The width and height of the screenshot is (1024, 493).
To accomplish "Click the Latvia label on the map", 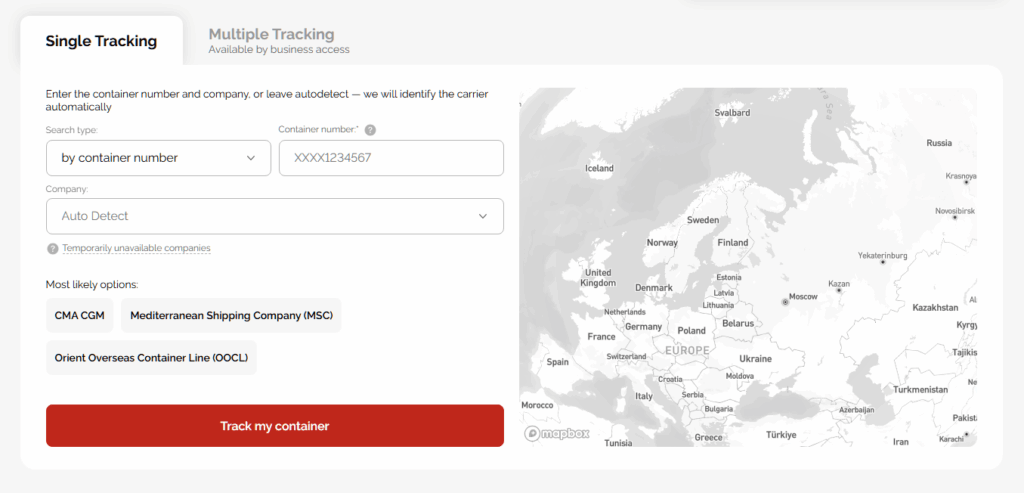I will pos(724,293).
